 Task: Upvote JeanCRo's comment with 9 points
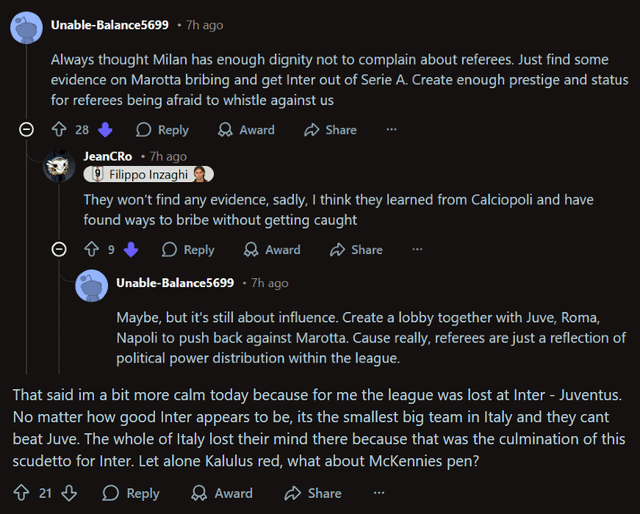(91, 249)
